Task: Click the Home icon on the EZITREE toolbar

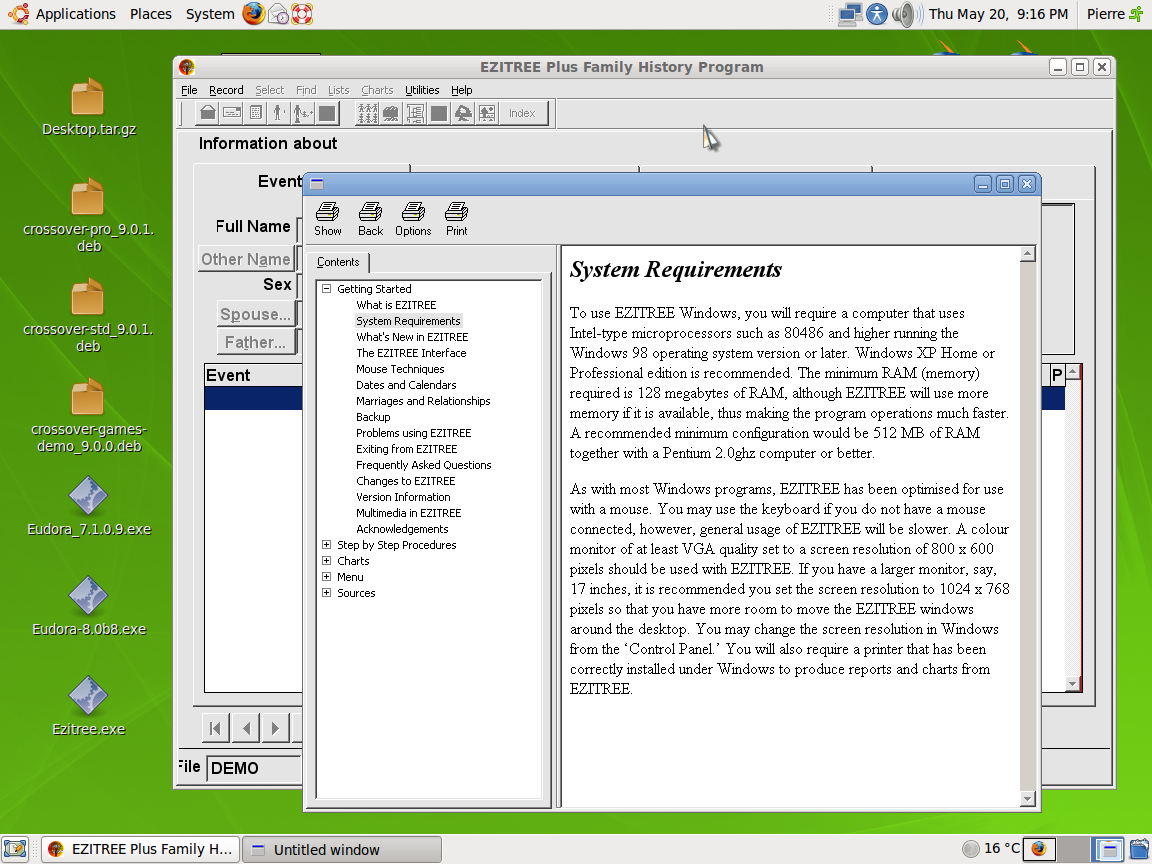Action: [207, 113]
